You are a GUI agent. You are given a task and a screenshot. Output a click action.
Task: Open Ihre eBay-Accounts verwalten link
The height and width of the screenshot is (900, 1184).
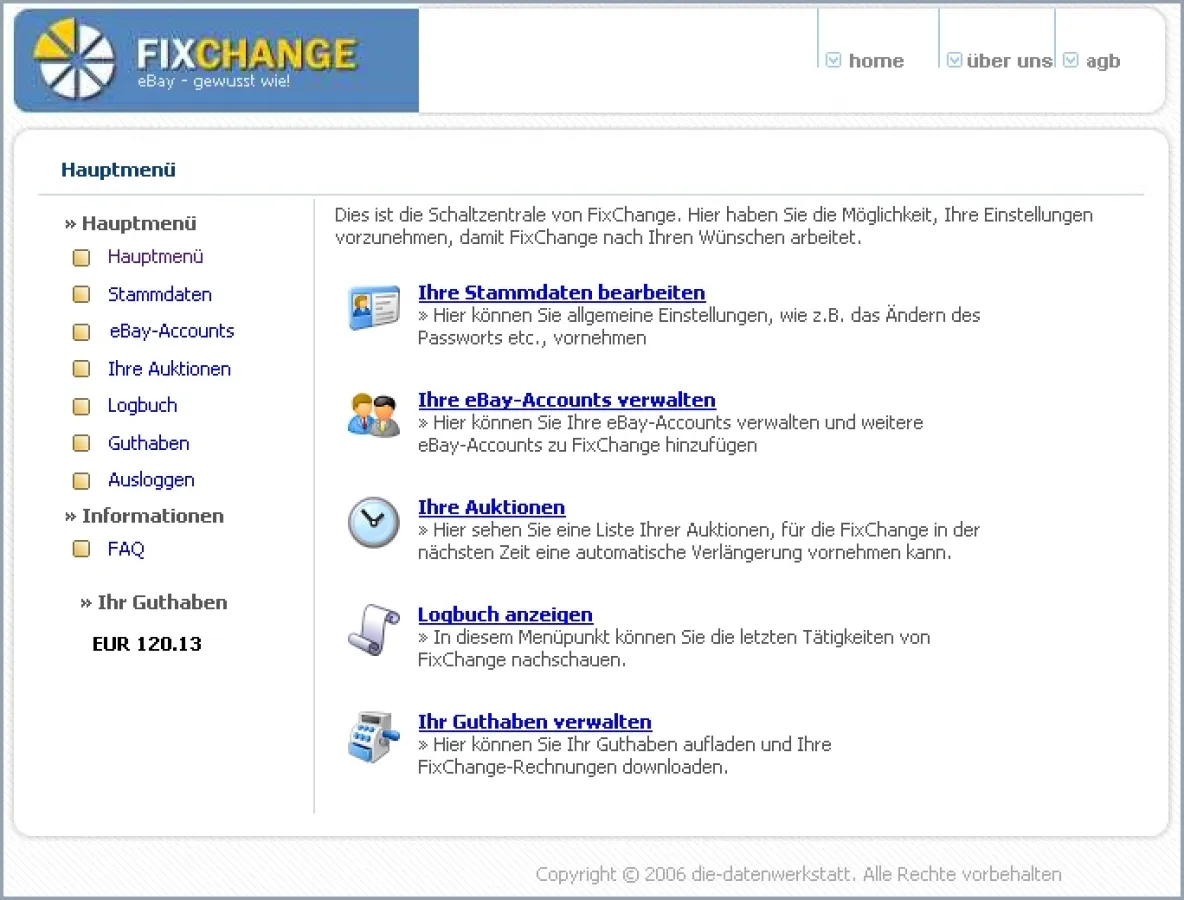coord(566,400)
